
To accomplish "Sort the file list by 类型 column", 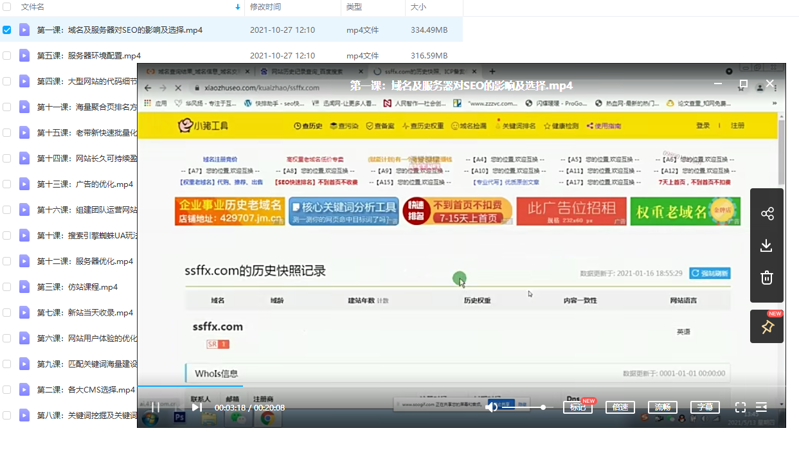I will coord(354,7).
